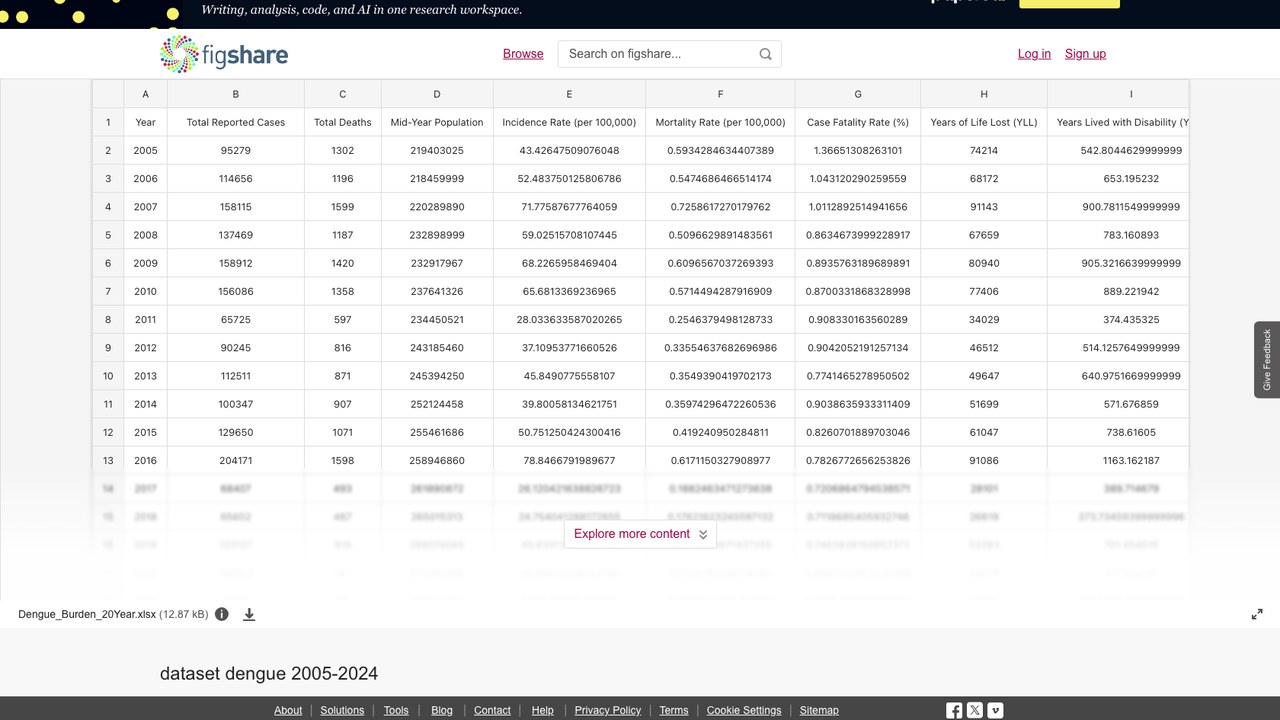This screenshot has width=1280, height=720.
Task: Enter fullscreen preview mode
Action: pos(1257,614)
